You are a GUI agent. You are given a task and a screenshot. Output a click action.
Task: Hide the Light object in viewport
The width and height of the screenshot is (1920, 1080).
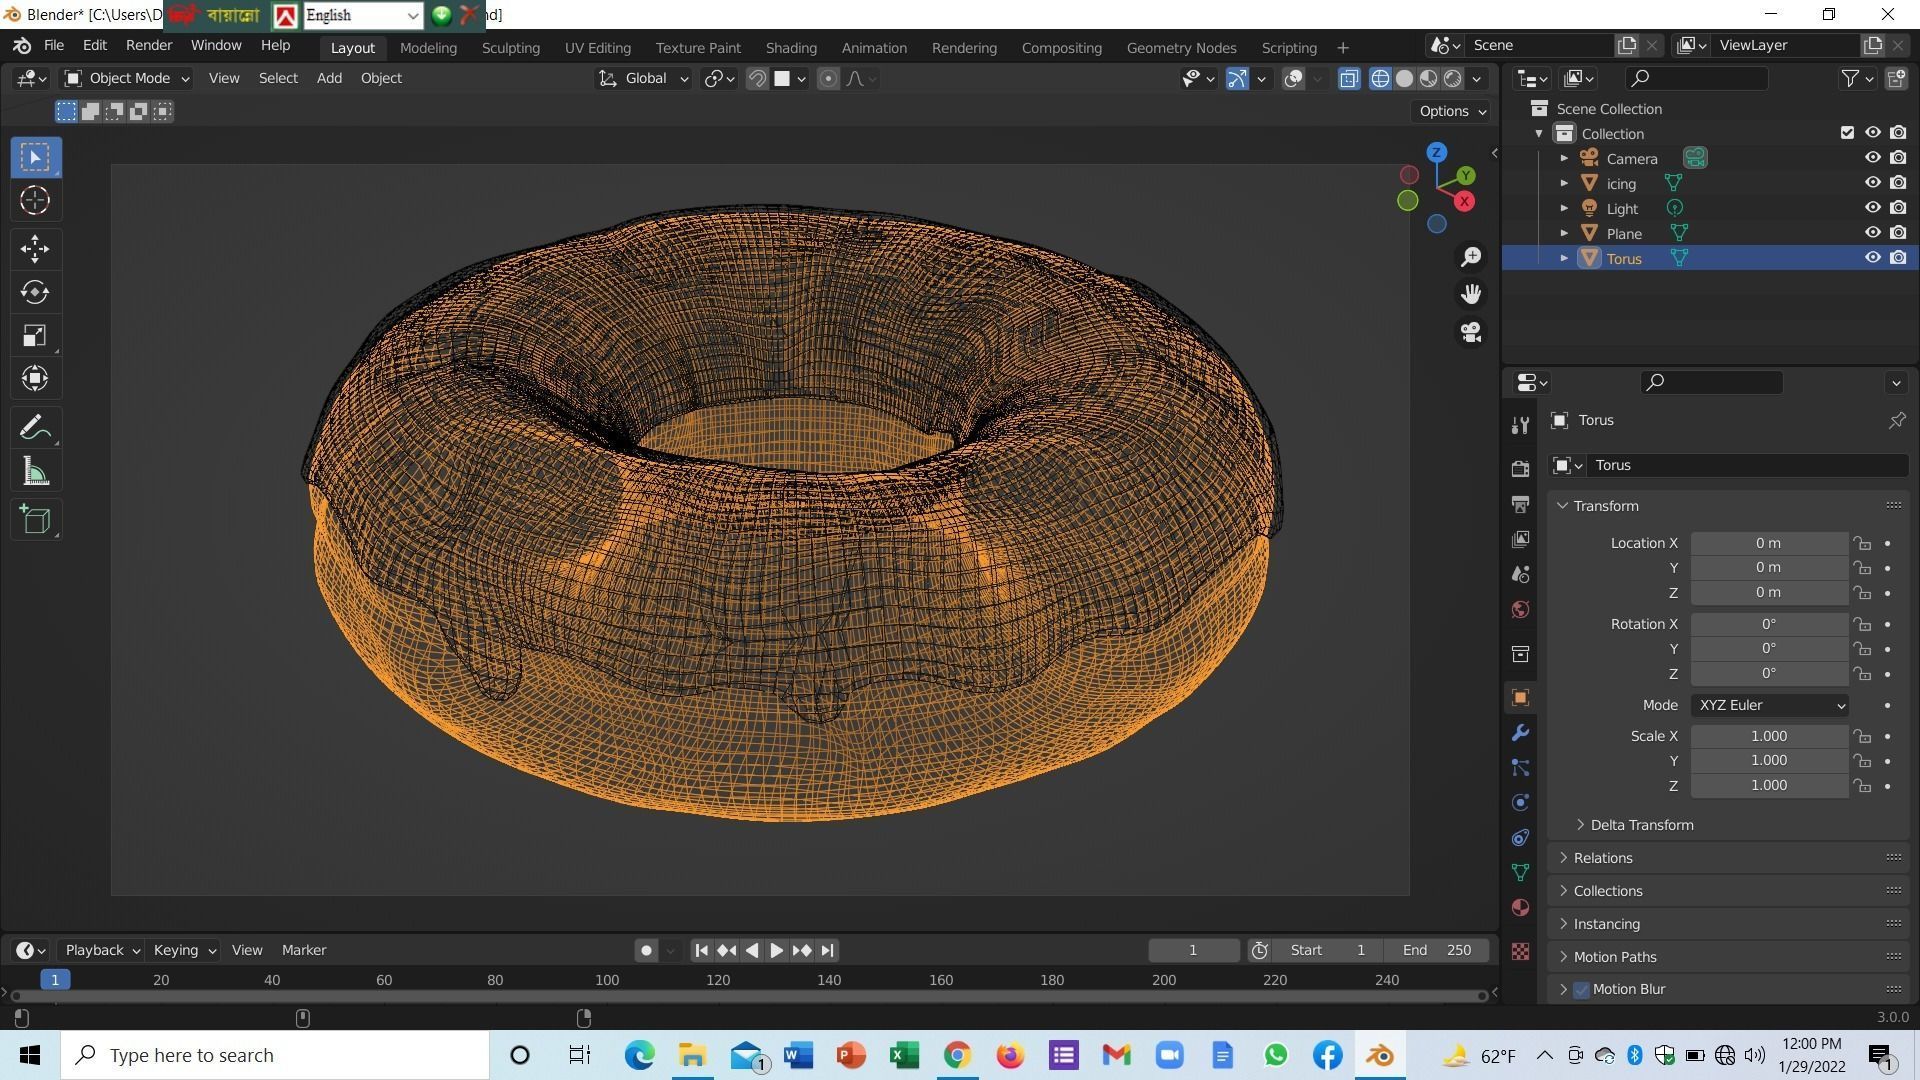pos(1872,208)
